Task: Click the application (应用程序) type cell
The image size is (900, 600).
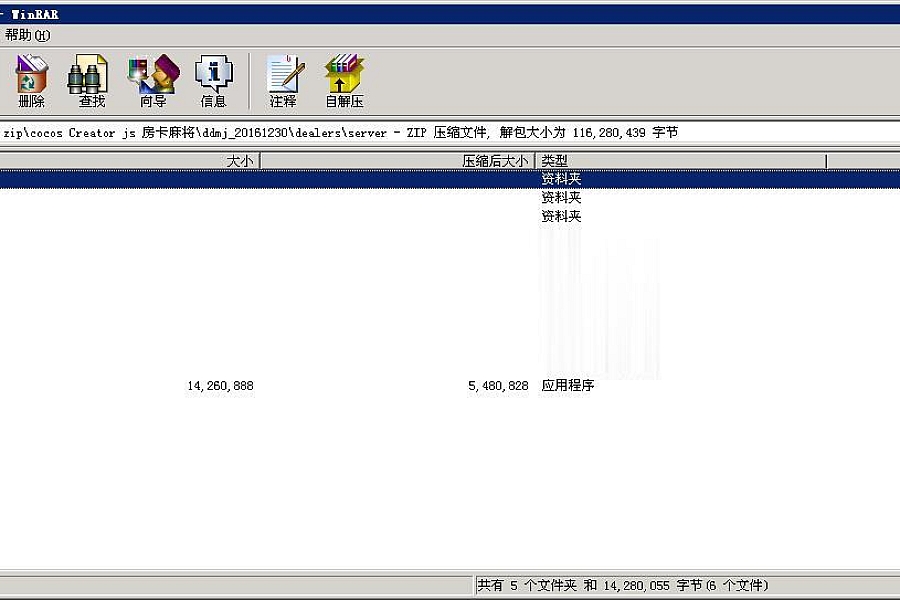Action: [568, 385]
